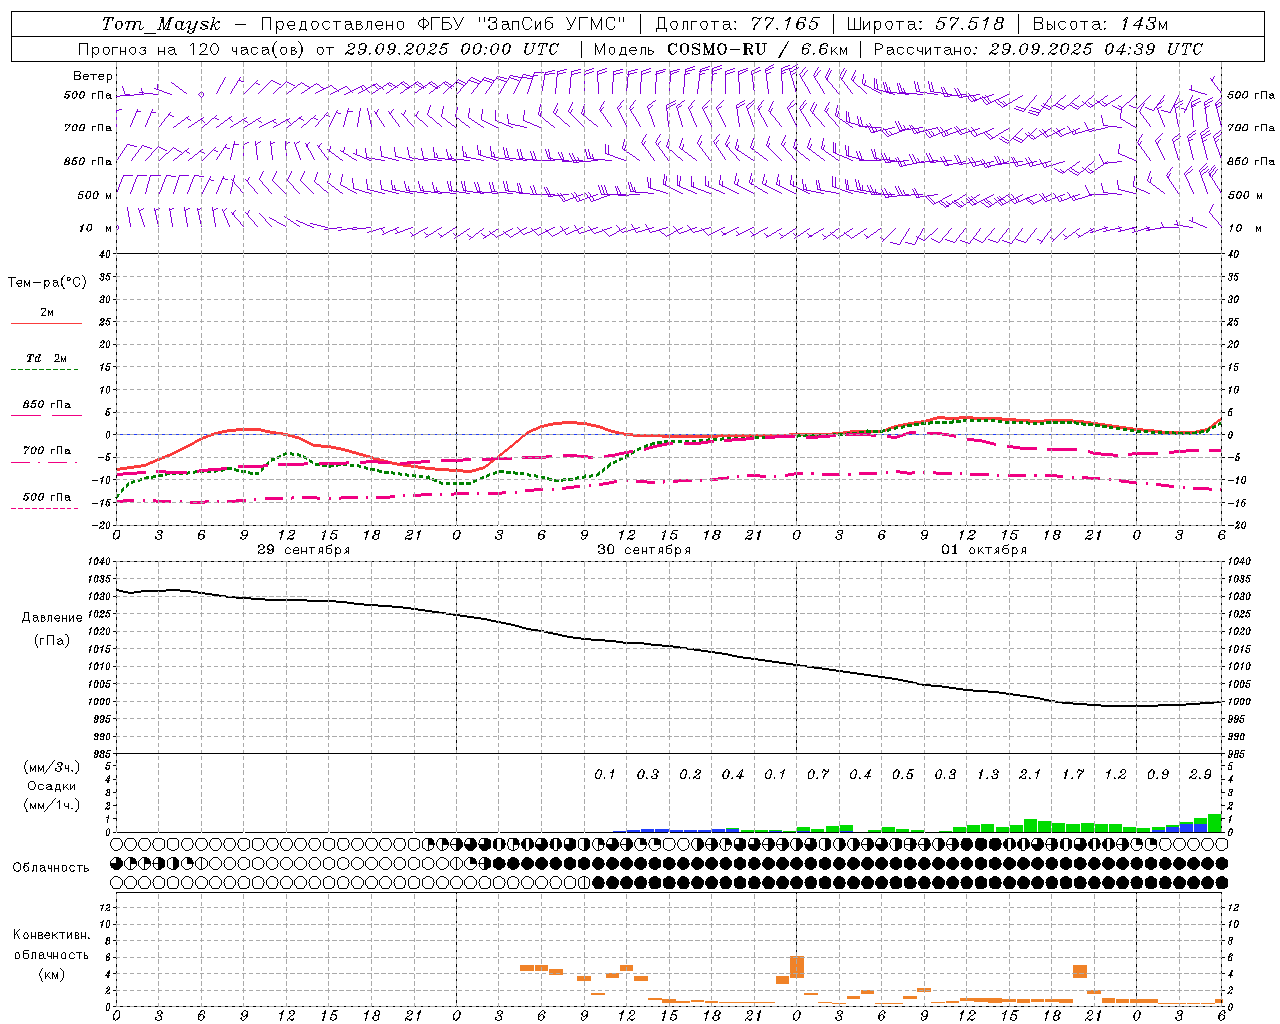Click the 3-hour precipitation value "2.9"
This screenshot has height=1024, width=1280.
point(1201,774)
